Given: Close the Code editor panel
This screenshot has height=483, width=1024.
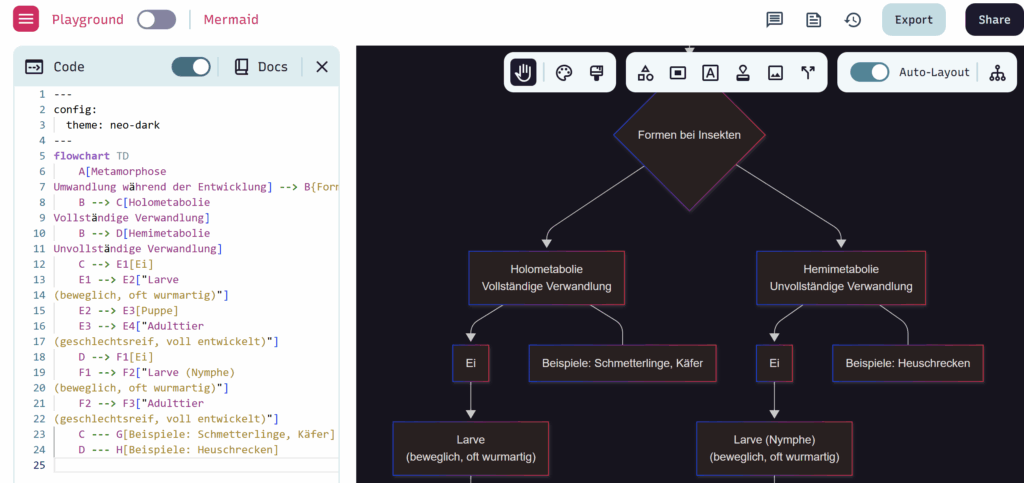Looking at the screenshot, I should click(x=322, y=67).
